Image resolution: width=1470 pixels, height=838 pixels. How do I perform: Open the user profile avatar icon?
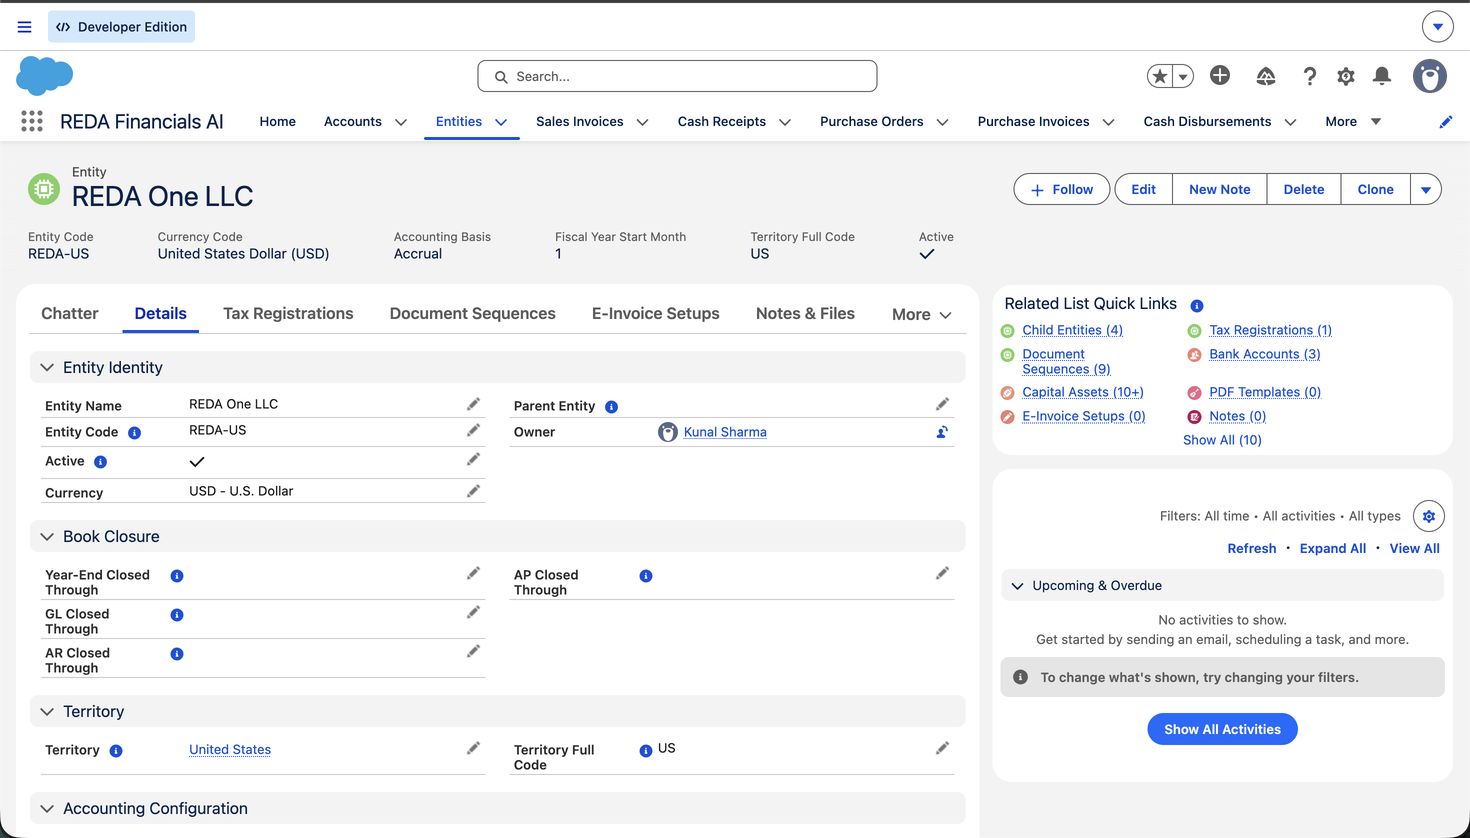(1429, 76)
